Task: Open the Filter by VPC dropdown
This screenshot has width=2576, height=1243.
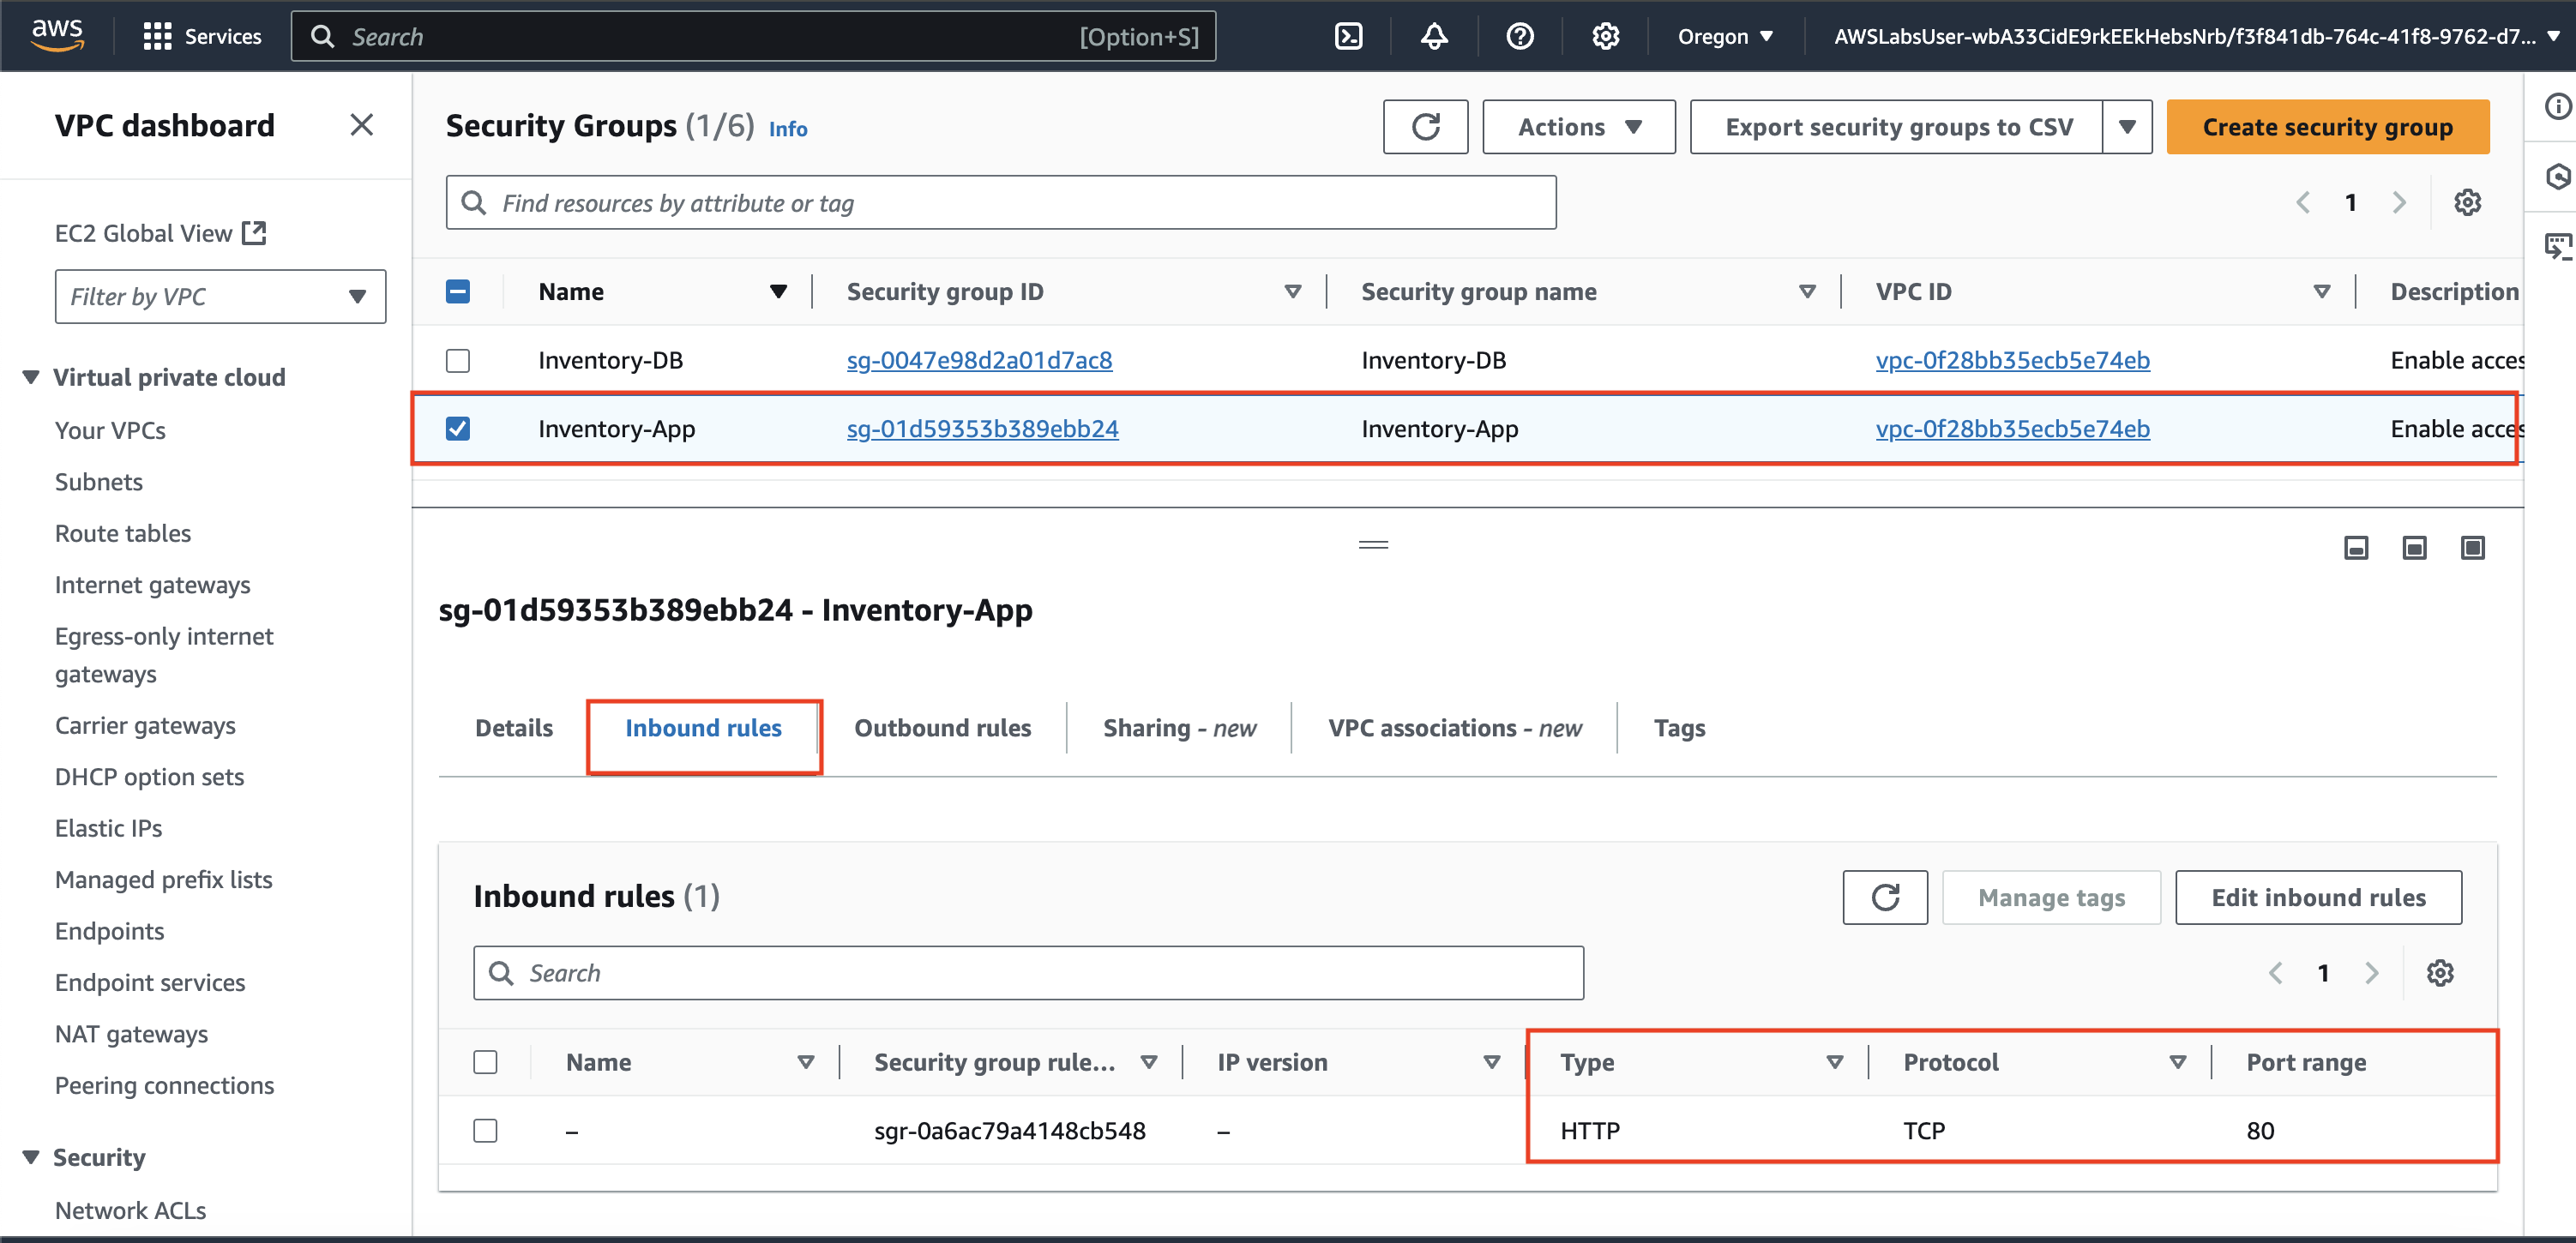Action: pyautogui.click(x=220, y=296)
